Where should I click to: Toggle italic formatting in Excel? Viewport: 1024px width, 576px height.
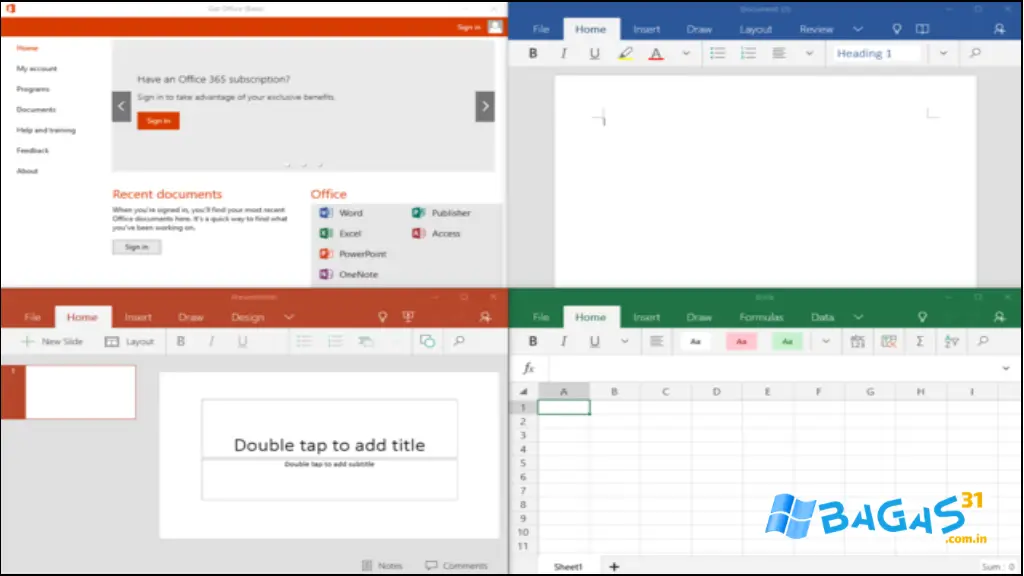tap(563, 341)
